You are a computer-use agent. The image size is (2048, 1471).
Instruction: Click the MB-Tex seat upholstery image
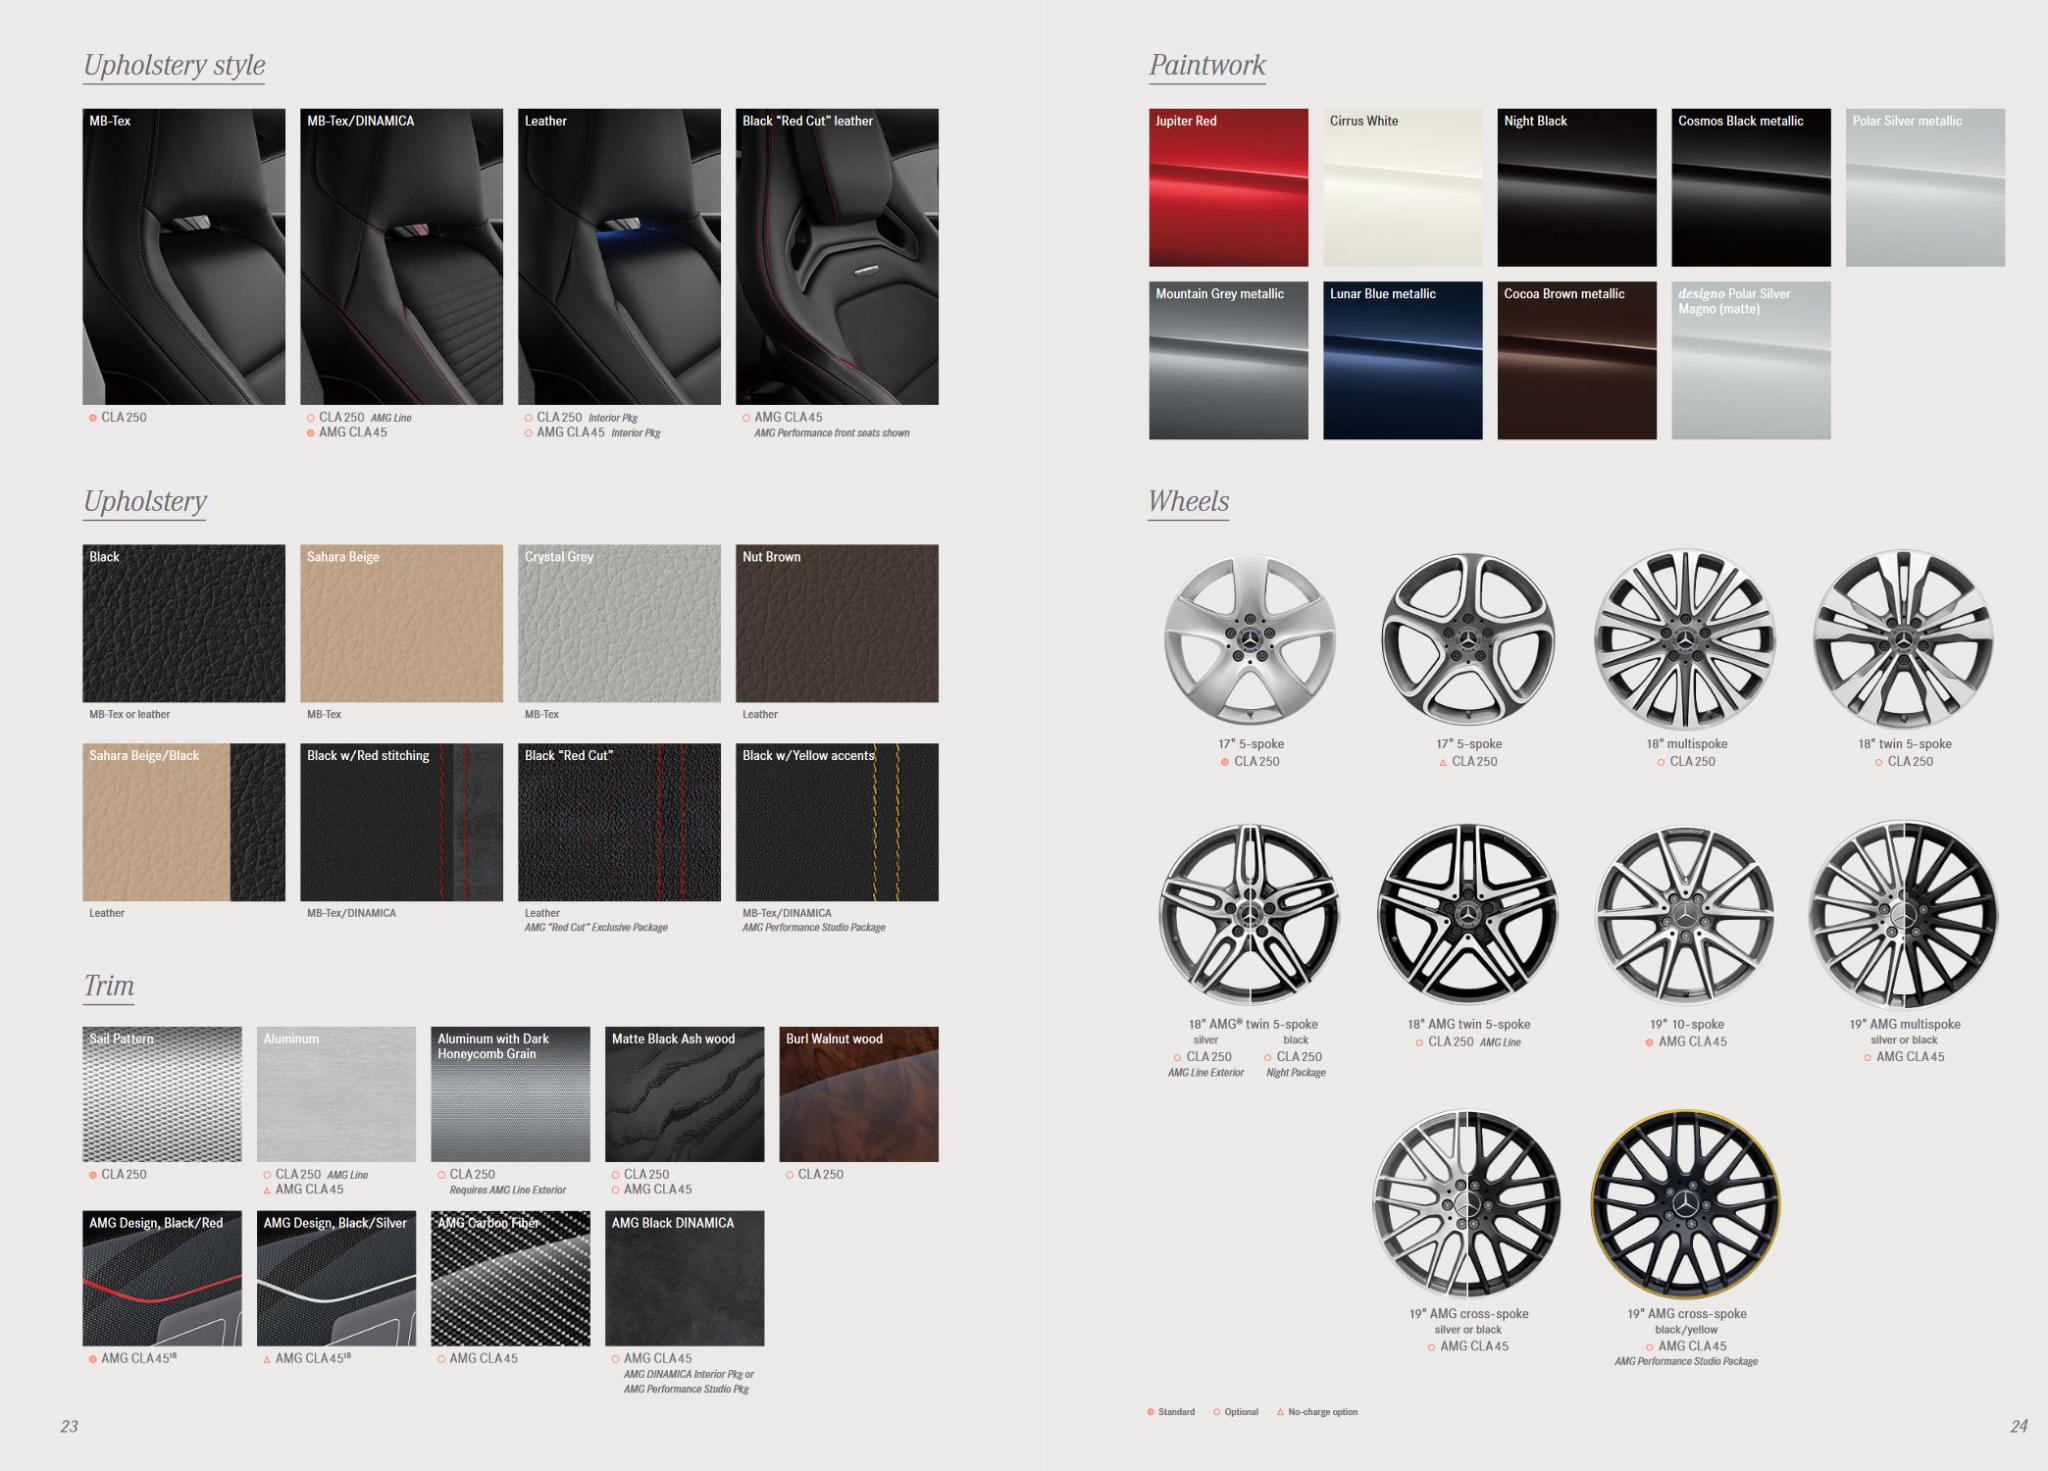[183, 257]
